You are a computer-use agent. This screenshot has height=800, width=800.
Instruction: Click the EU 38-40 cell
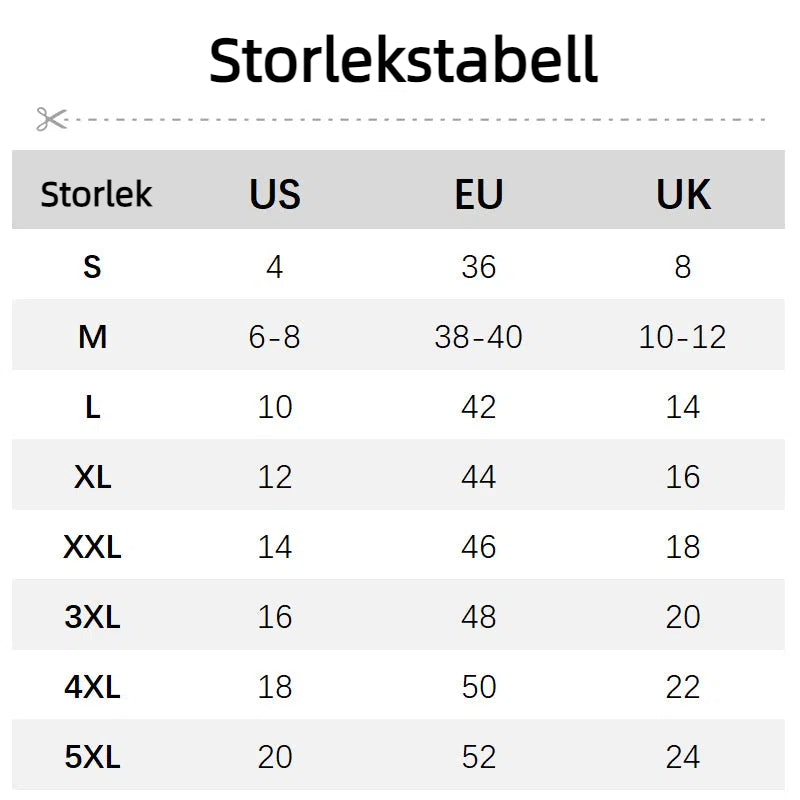[479, 337]
